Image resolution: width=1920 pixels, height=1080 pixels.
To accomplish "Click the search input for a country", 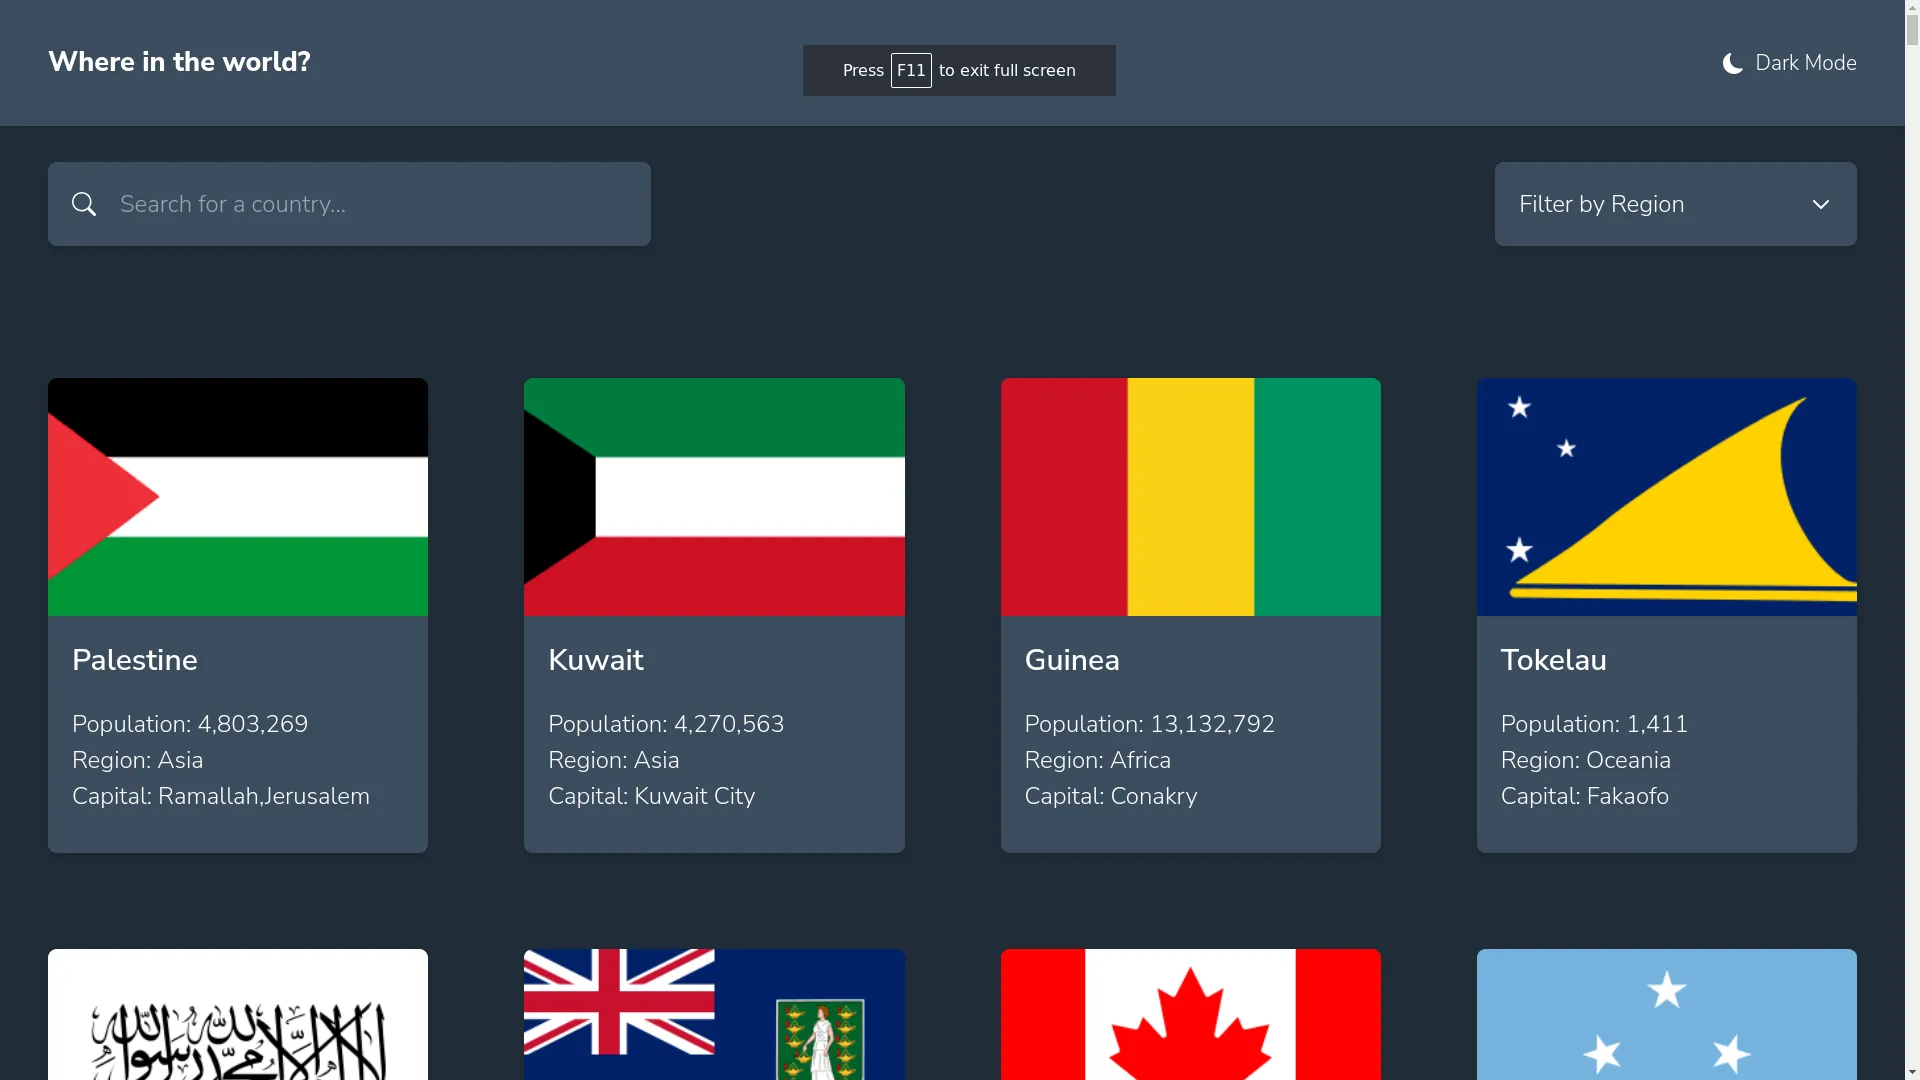I will (349, 203).
